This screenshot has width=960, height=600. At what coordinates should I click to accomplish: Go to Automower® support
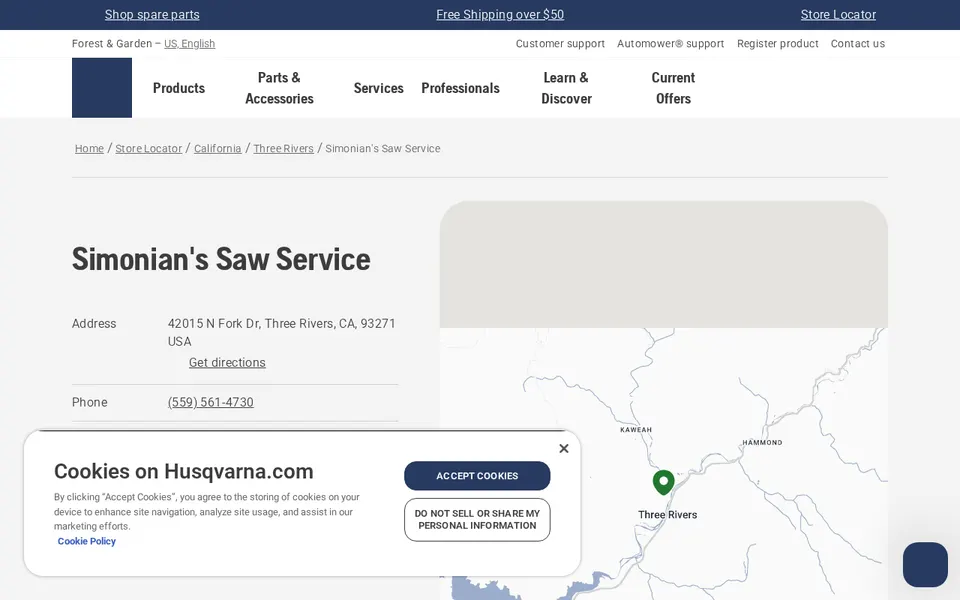(x=670, y=43)
